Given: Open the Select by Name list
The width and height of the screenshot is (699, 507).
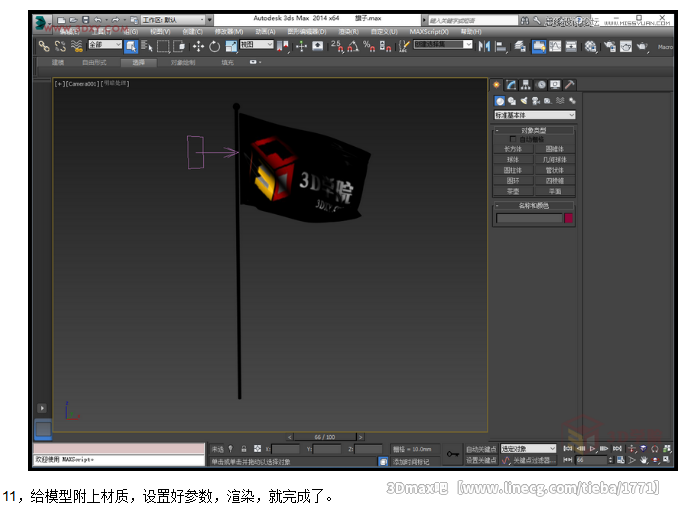Looking at the screenshot, I should [146, 46].
